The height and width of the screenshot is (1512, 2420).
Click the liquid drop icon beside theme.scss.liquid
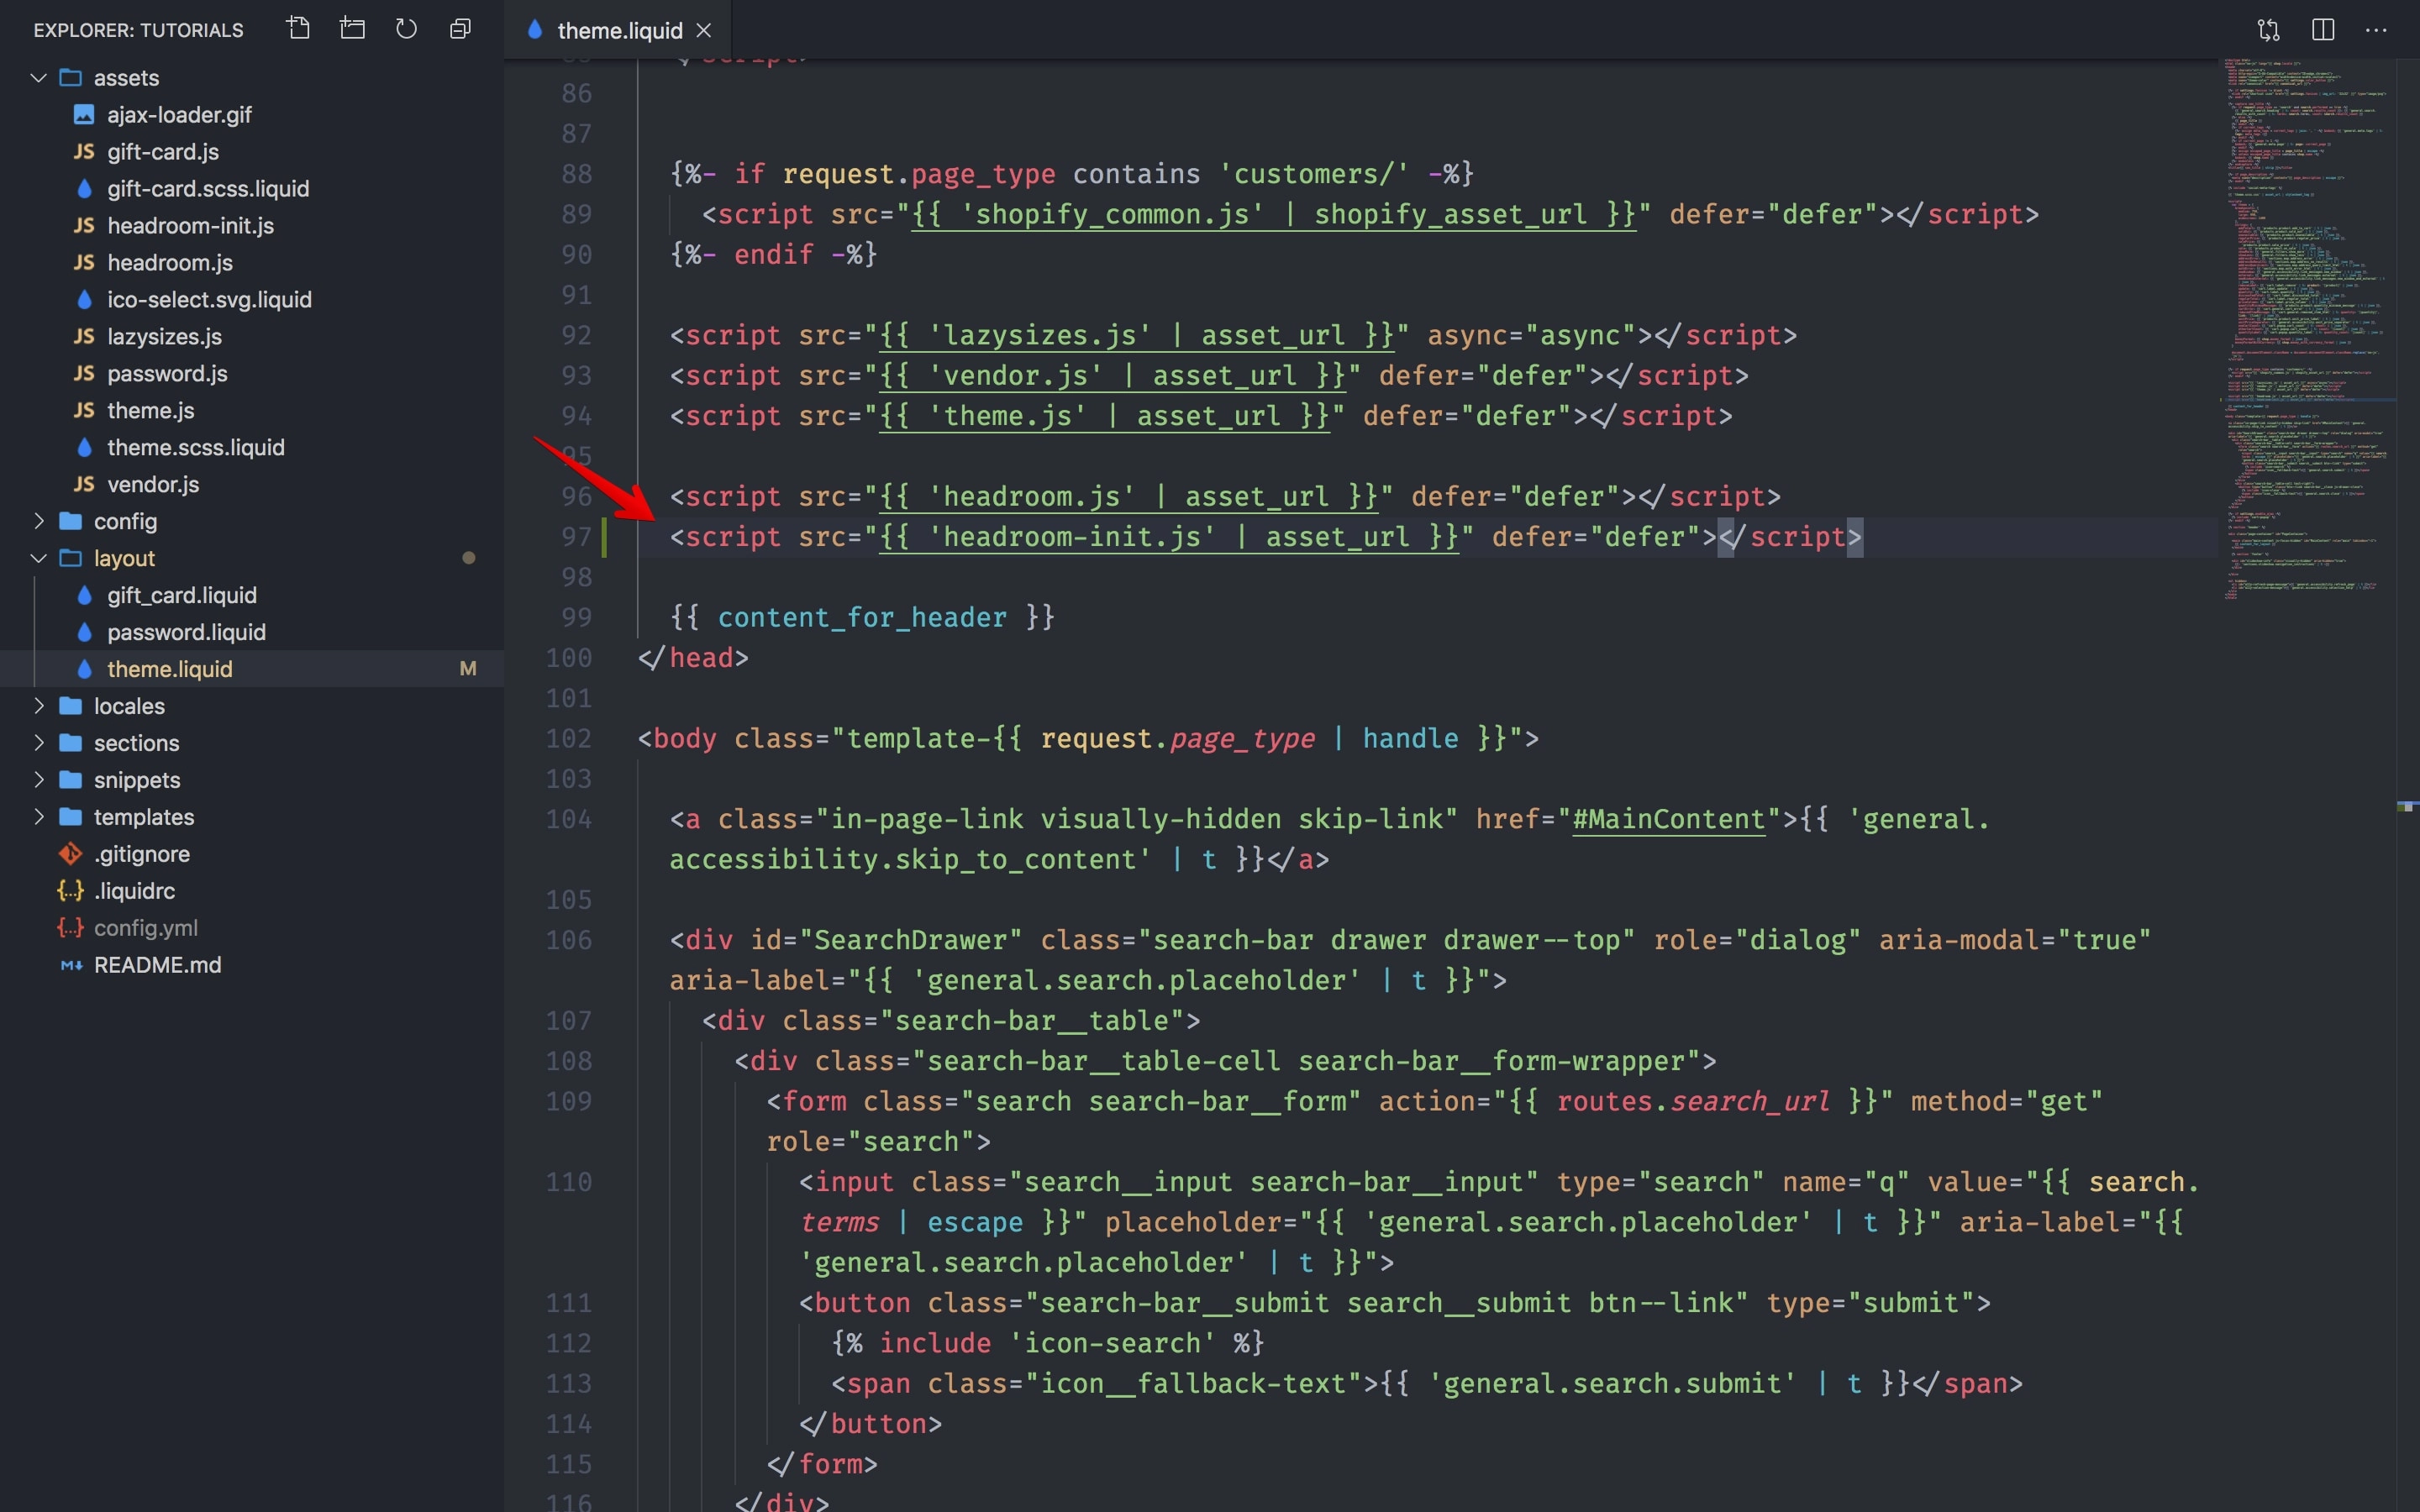[x=84, y=447]
